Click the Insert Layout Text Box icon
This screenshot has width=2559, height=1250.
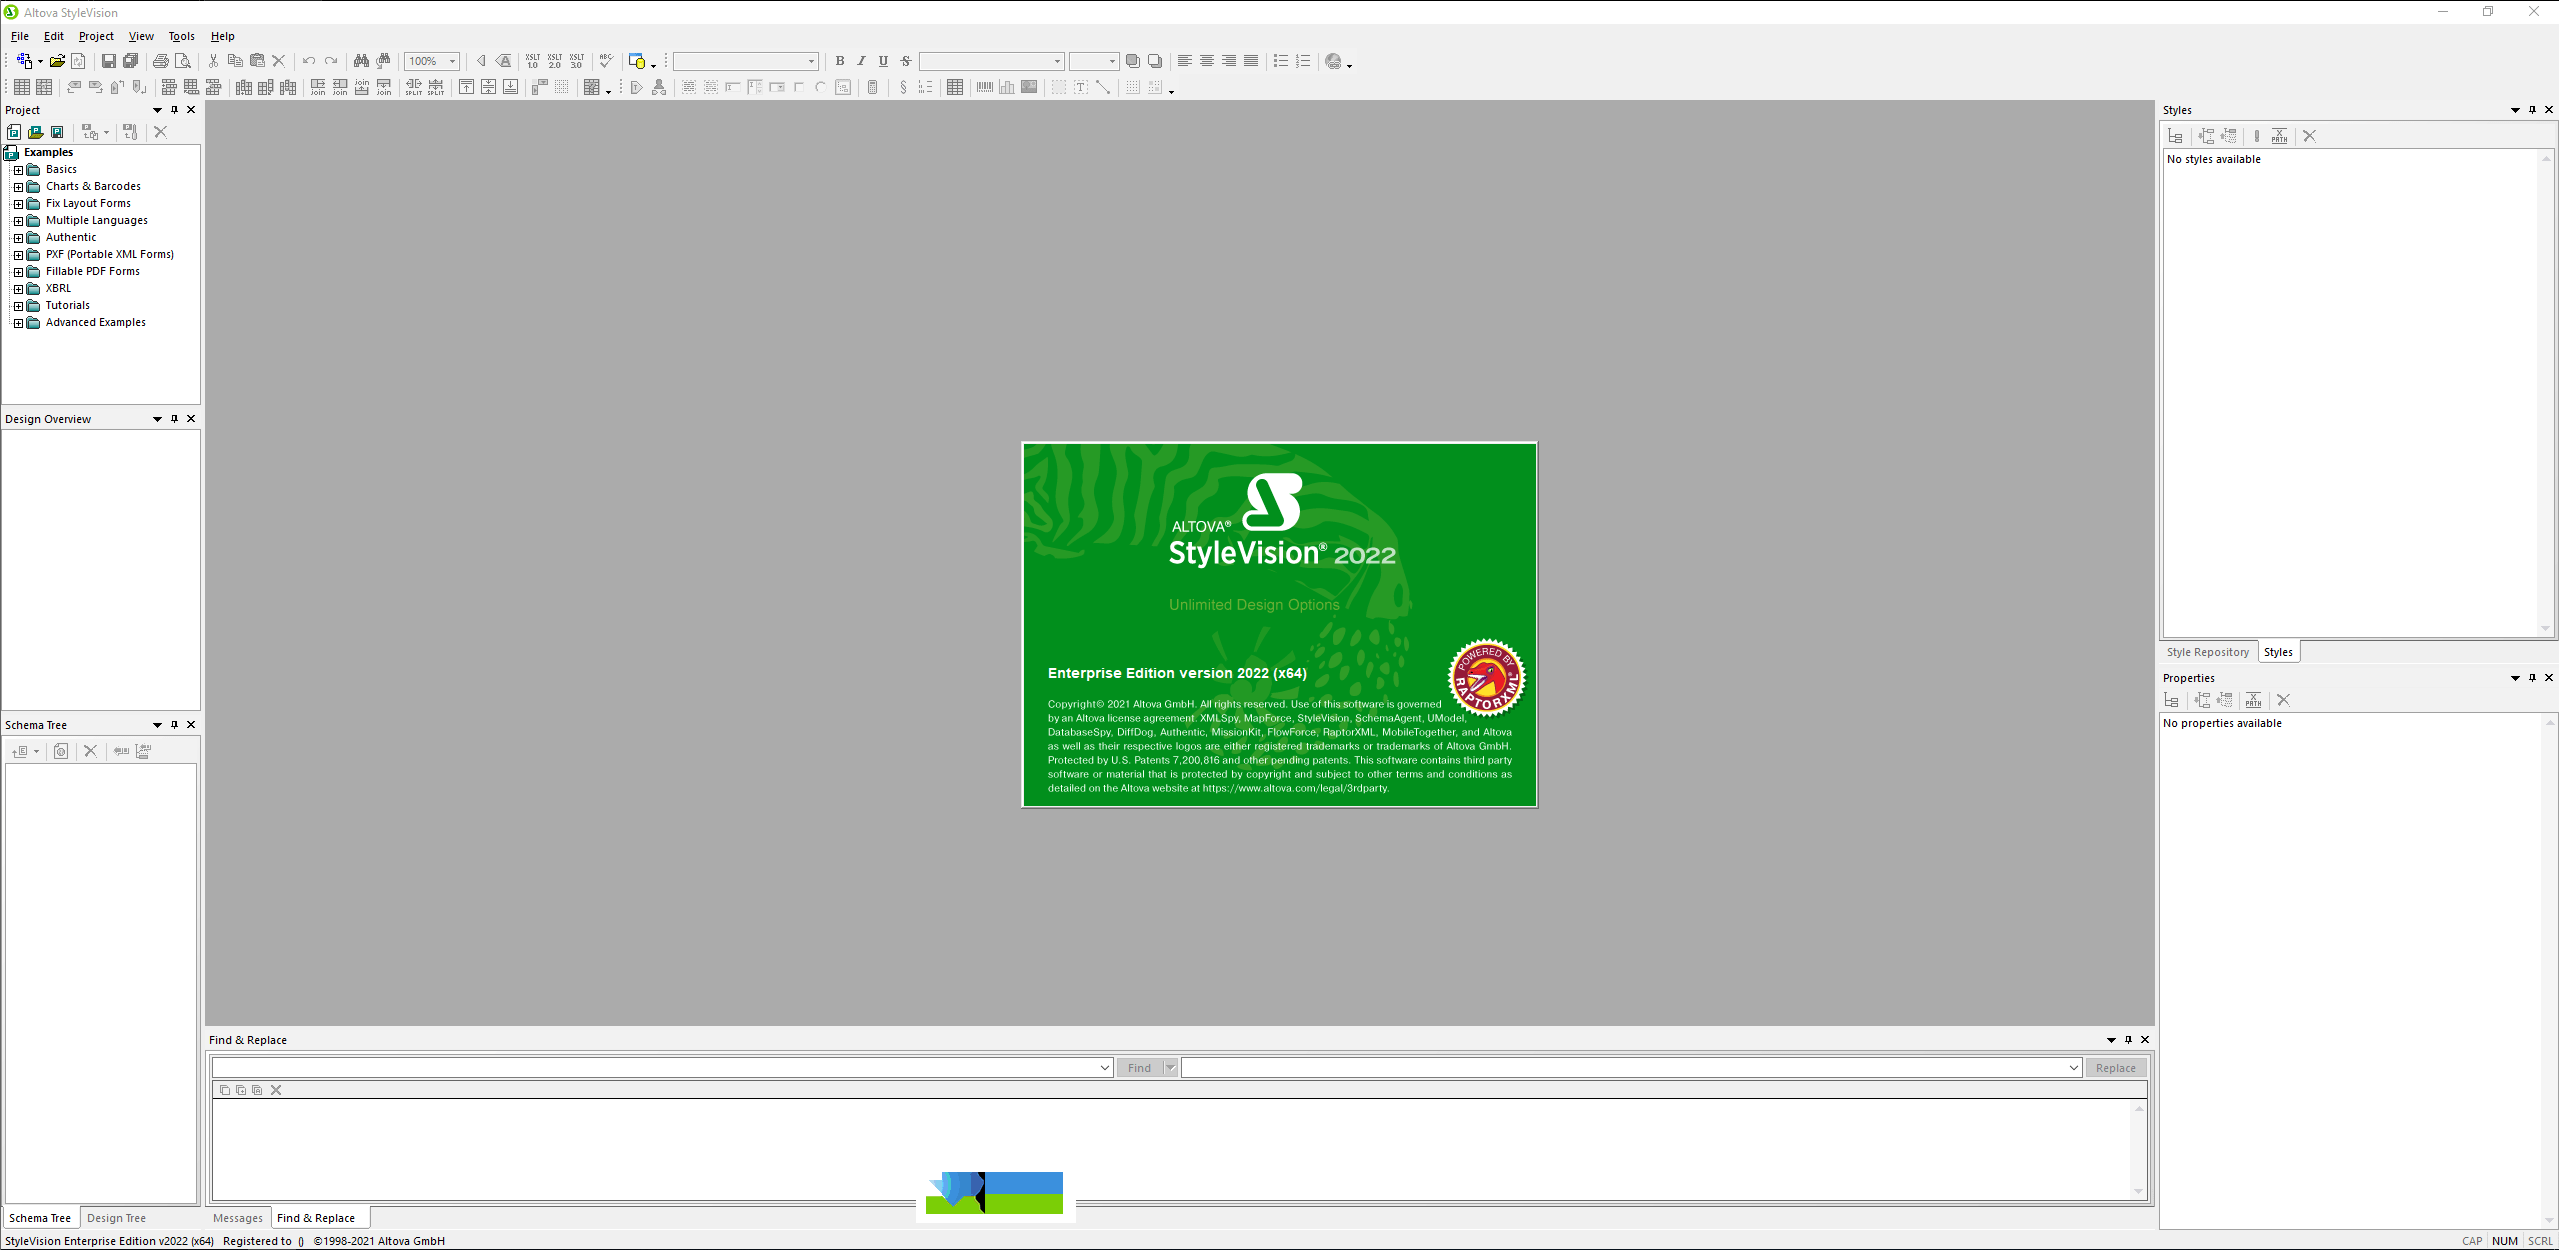click(x=1081, y=87)
